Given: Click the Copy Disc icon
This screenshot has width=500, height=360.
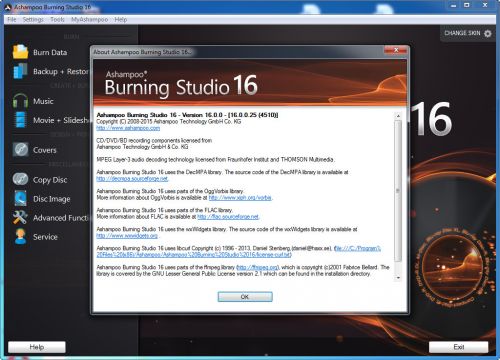Looking at the screenshot, I should click(20, 179).
